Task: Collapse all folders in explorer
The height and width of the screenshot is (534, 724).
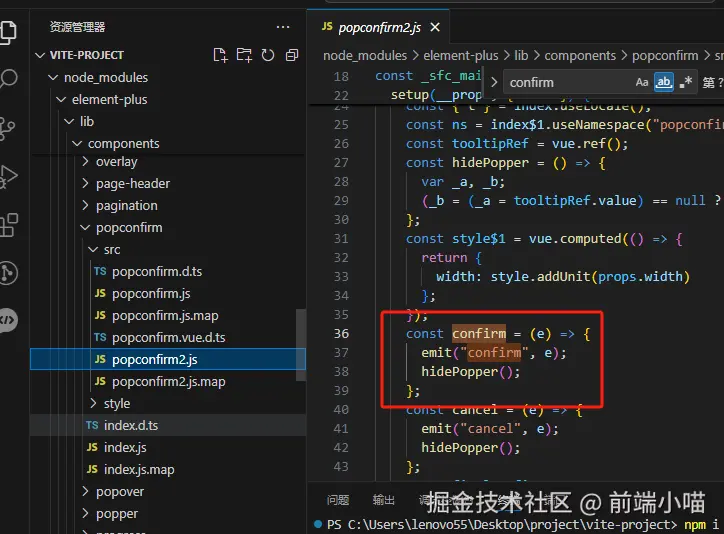Action: tap(292, 55)
